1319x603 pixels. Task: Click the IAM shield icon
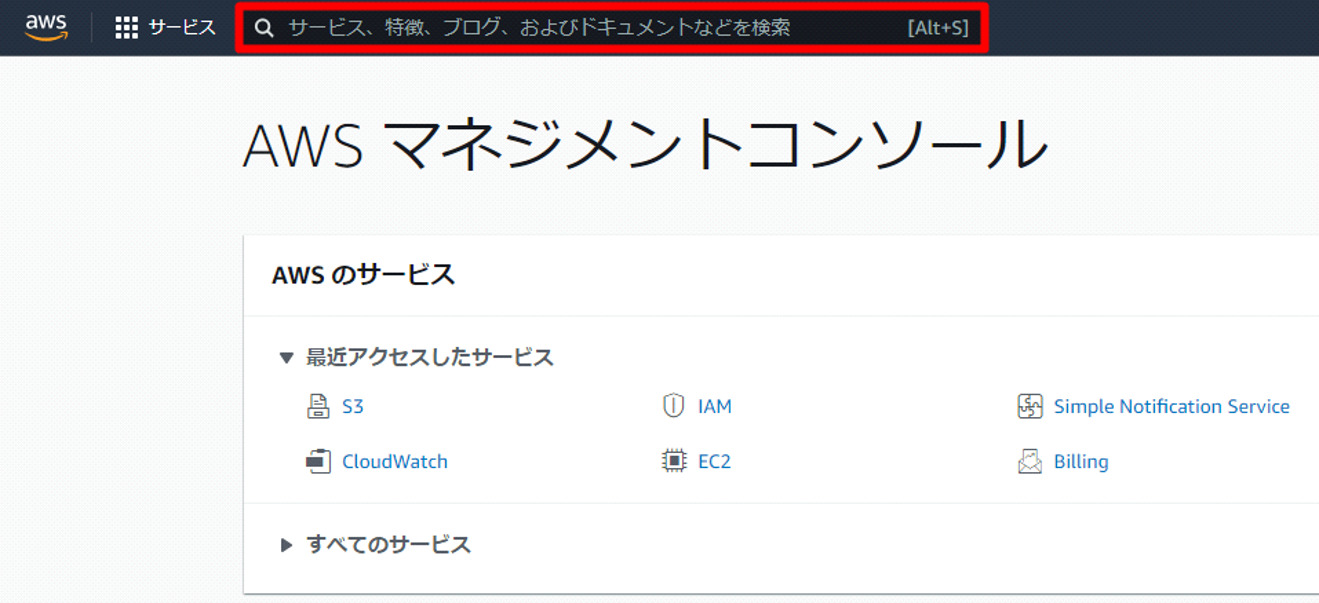(x=673, y=406)
